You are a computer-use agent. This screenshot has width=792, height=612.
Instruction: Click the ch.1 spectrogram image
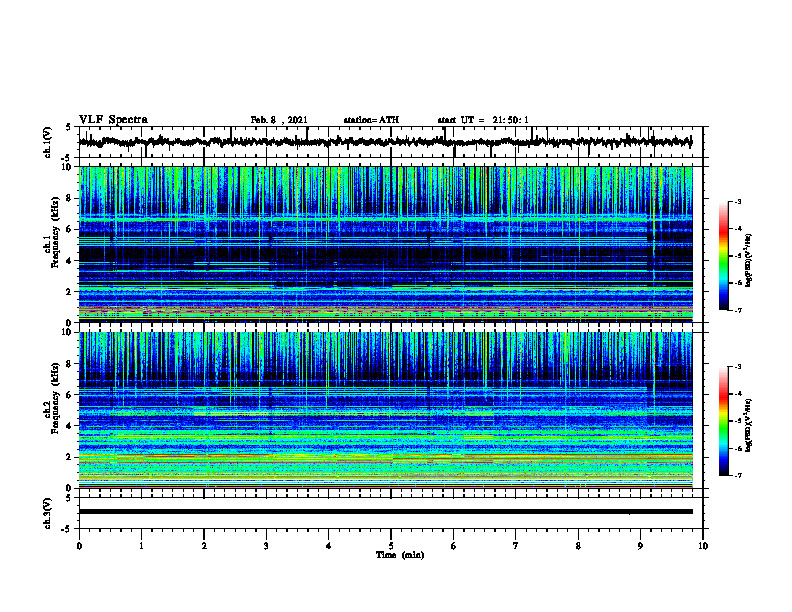pyautogui.click(x=386, y=244)
